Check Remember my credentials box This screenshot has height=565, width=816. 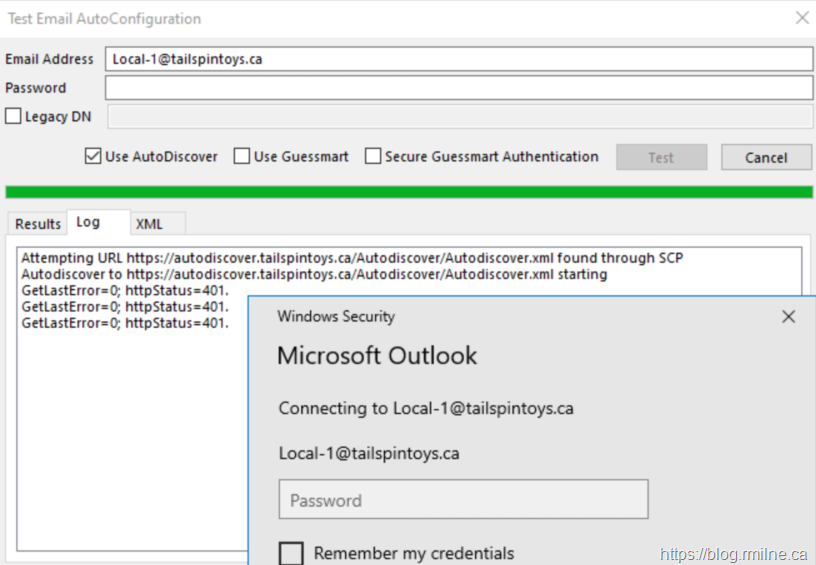tap(291, 553)
